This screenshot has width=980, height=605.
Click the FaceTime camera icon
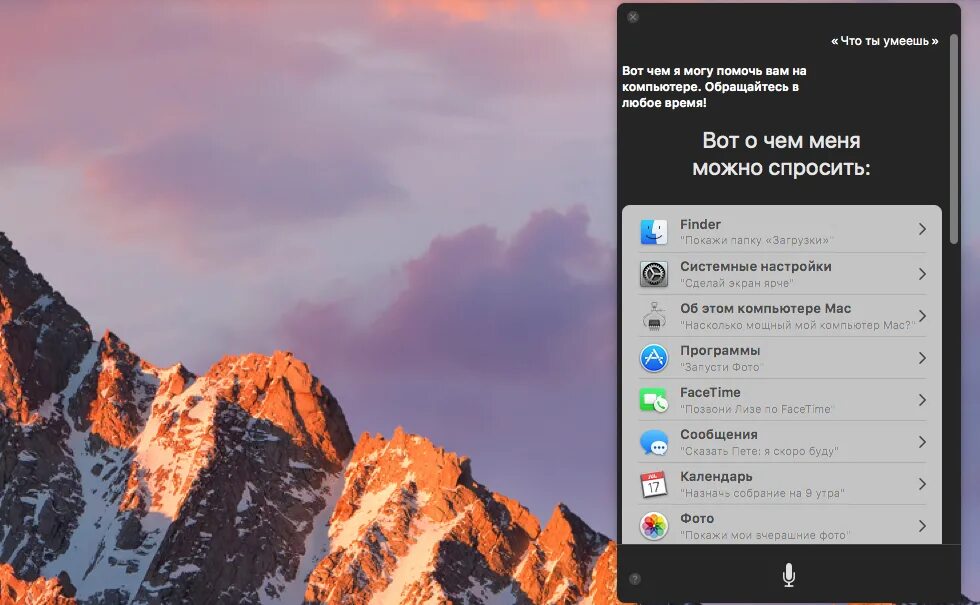pyautogui.click(x=654, y=400)
